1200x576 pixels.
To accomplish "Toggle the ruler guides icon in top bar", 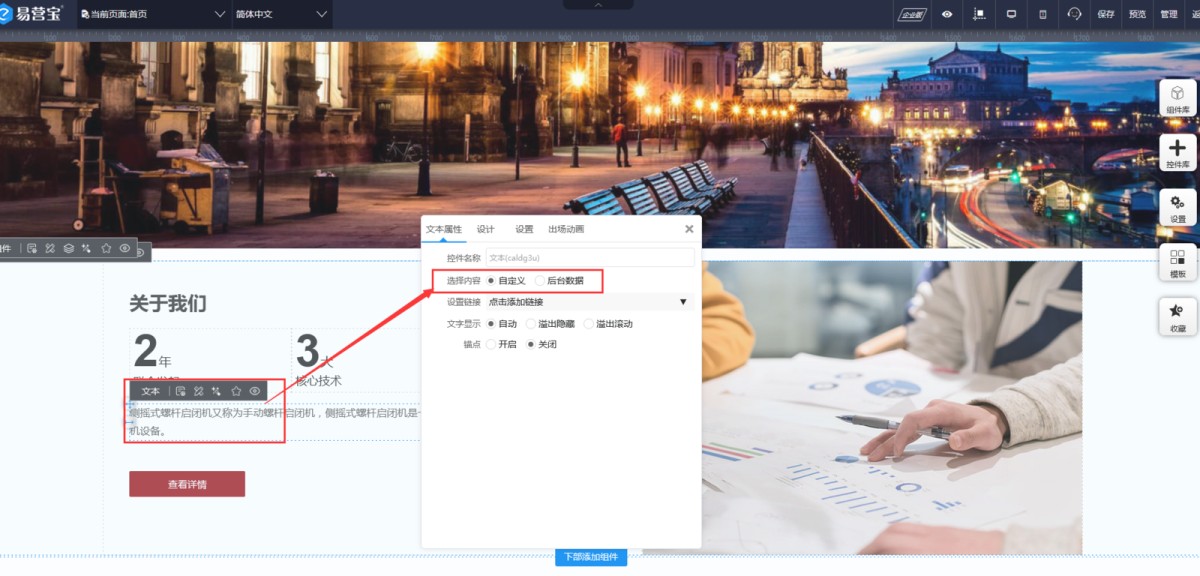I will (x=979, y=14).
